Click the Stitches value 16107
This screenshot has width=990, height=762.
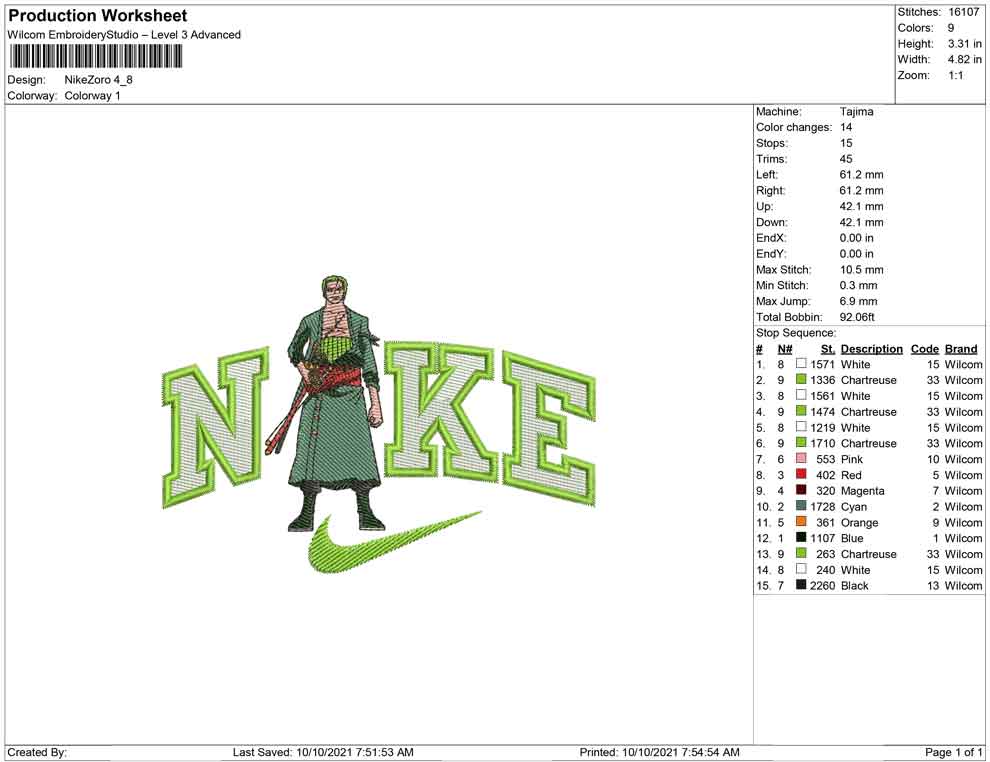963,12
